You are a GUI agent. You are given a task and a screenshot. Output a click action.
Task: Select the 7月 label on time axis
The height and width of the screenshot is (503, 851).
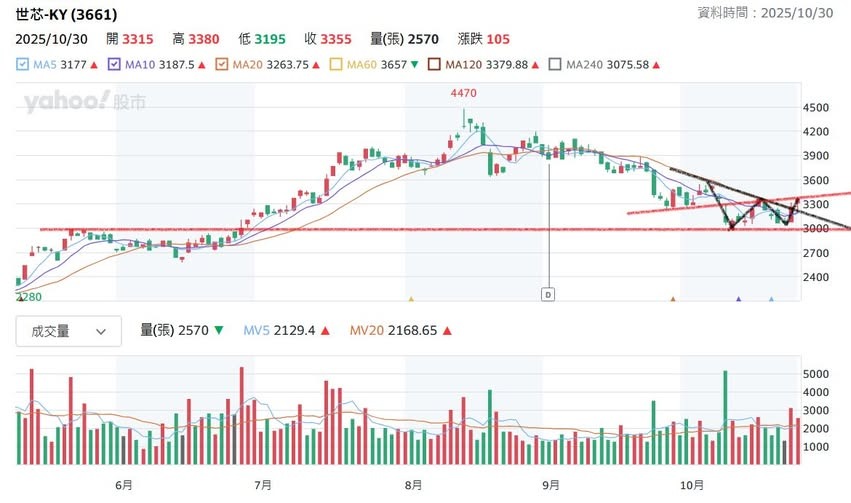click(263, 484)
